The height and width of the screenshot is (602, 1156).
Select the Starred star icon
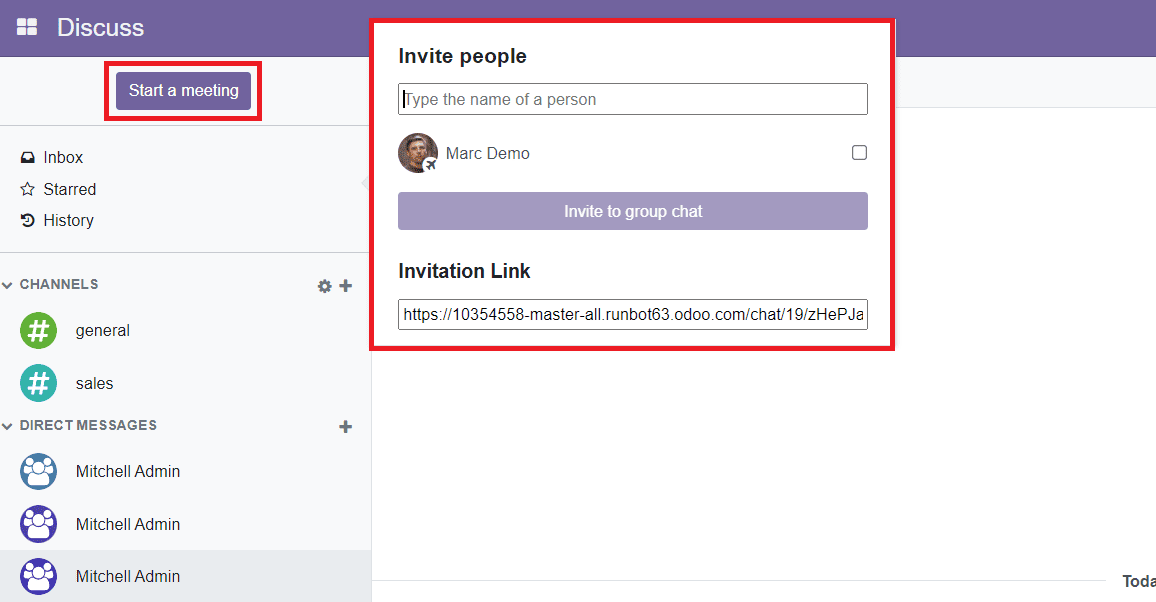point(27,188)
